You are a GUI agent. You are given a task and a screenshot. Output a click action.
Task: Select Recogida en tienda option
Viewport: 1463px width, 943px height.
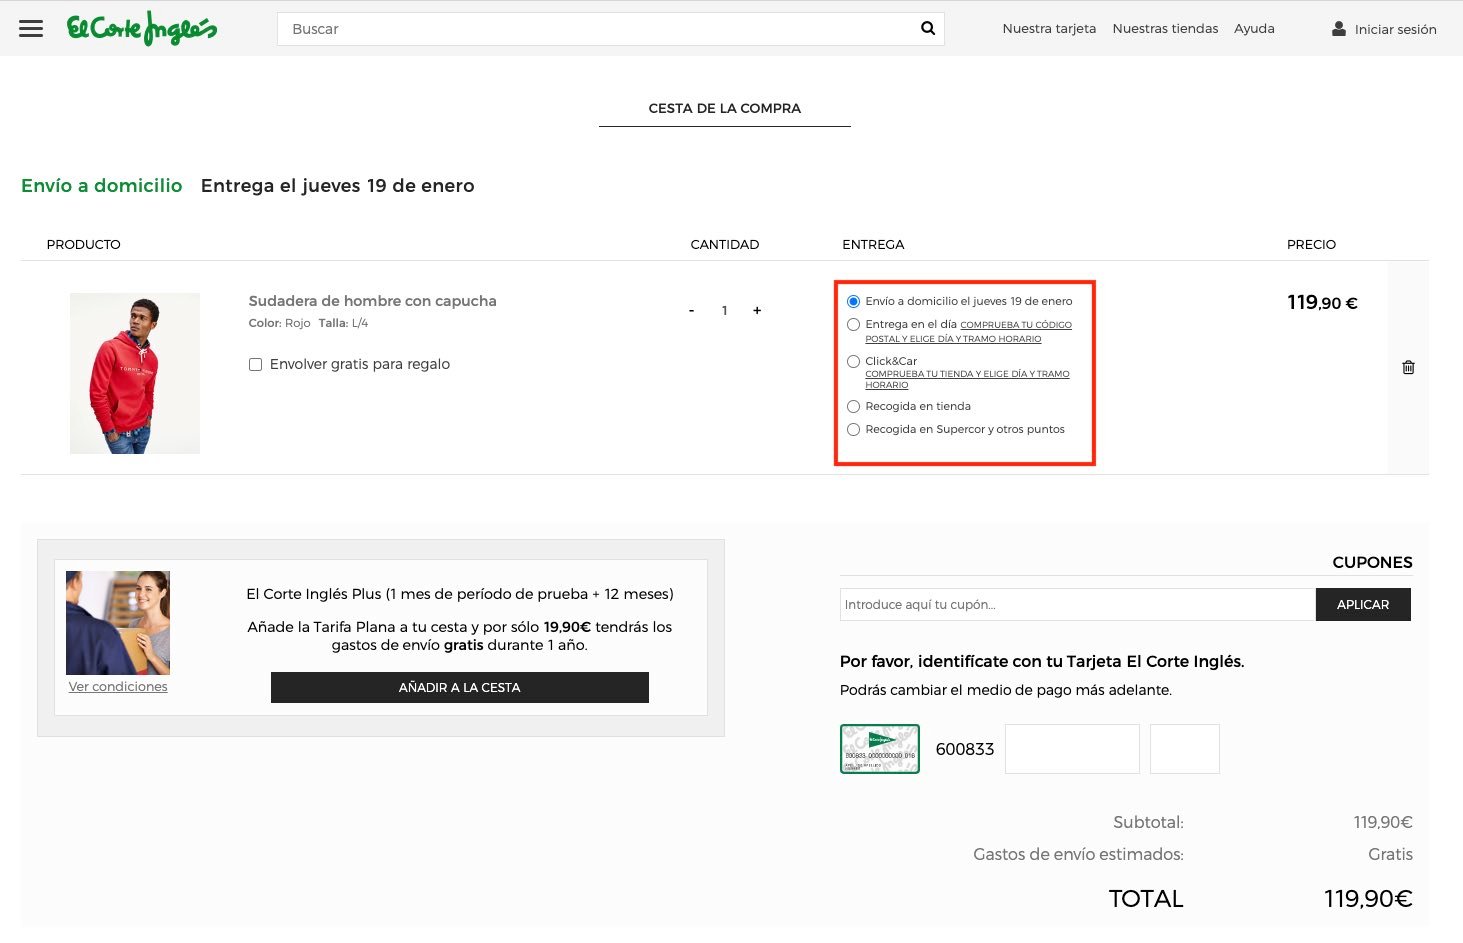click(x=853, y=406)
